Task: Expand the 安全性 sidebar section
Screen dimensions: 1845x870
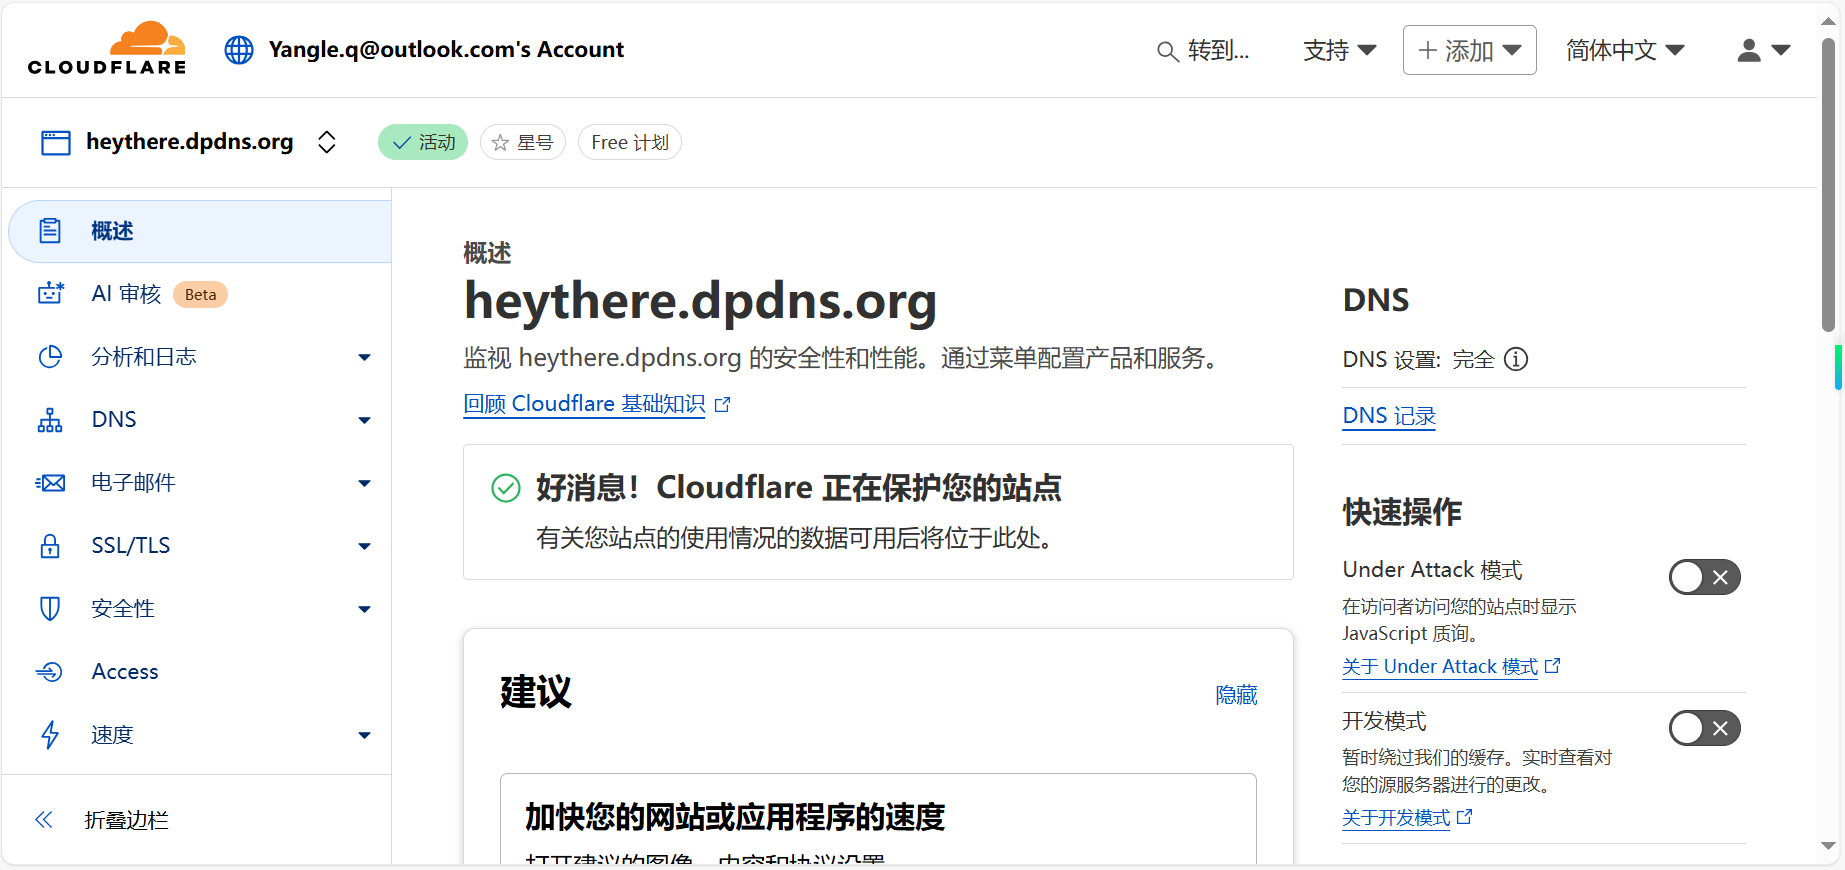Action: click(x=365, y=610)
